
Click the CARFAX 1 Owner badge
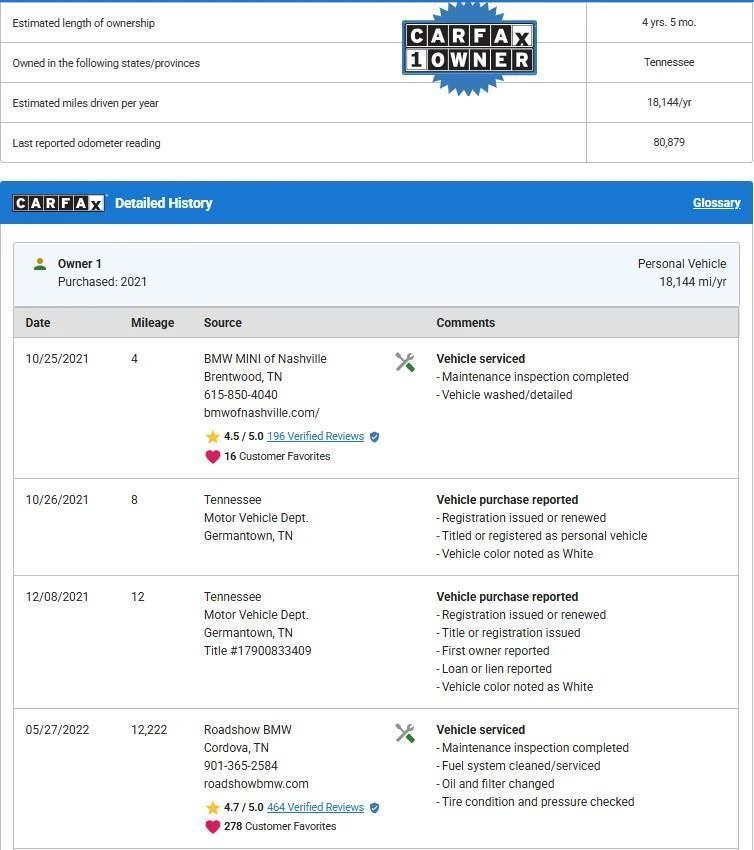pyautogui.click(x=469, y=47)
